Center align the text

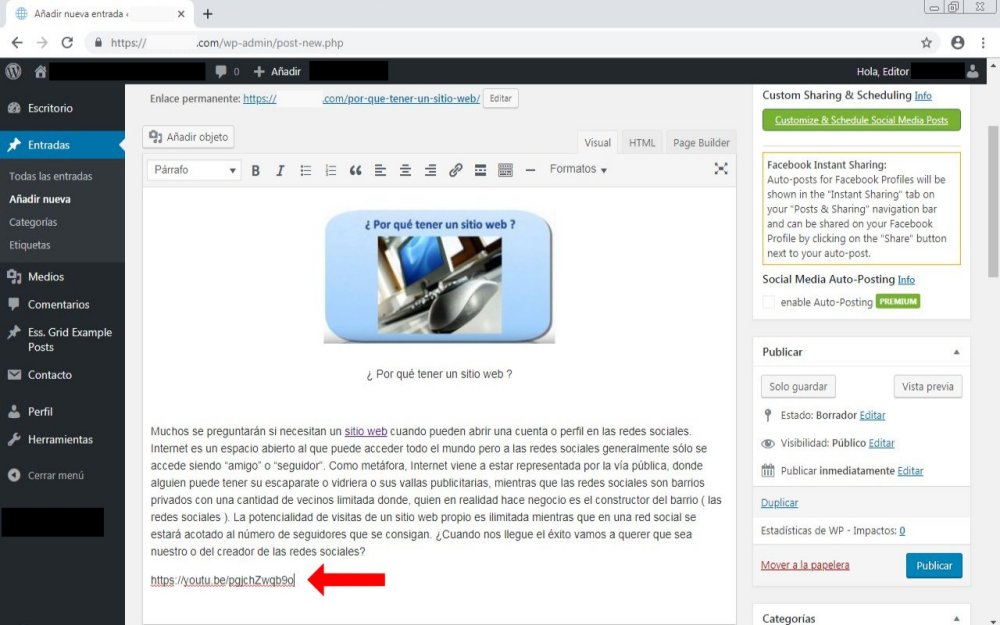pos(405,170)
